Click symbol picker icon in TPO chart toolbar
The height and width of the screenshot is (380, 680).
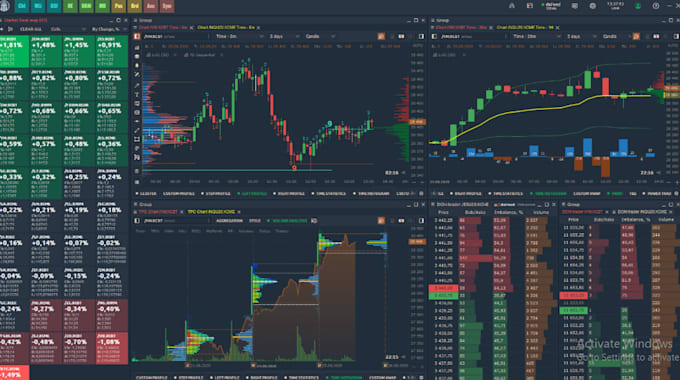(137, 221)
